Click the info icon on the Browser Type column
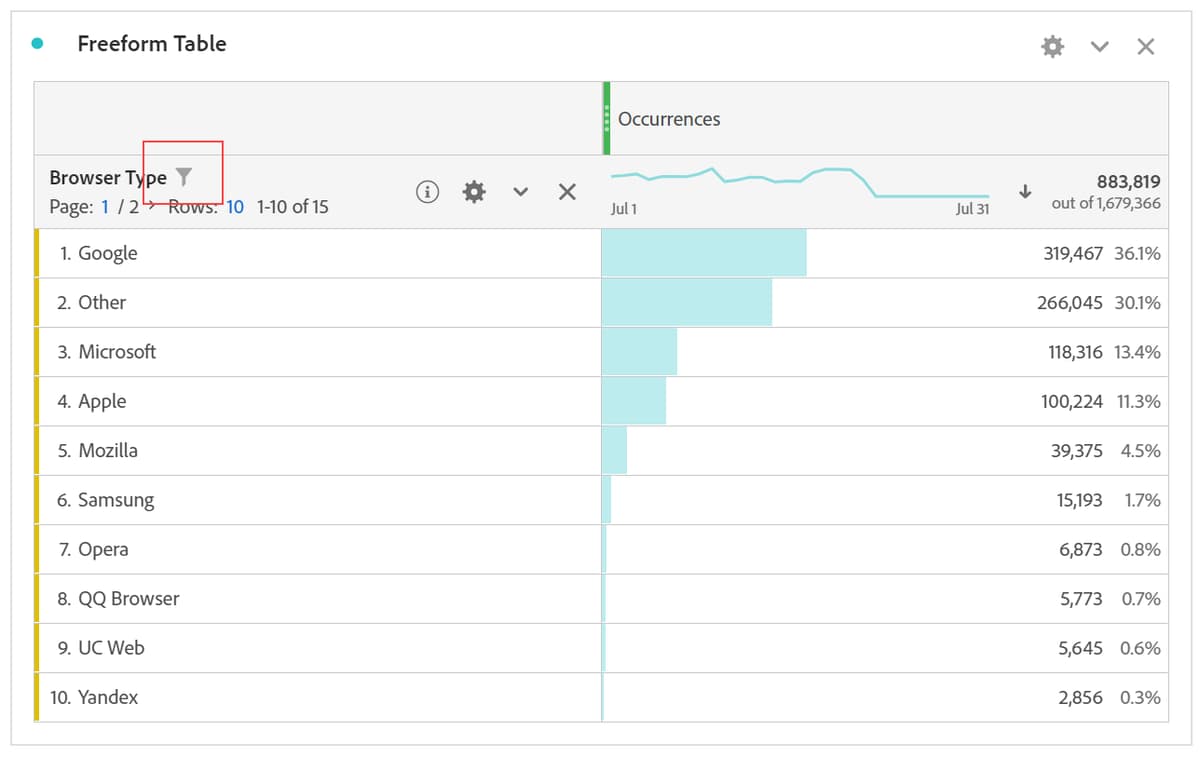Image resolution: width=1200 pixels, height=757 pixels. pos(427,191)
